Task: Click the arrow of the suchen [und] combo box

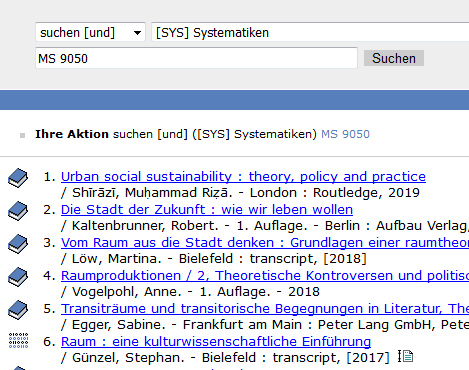Action: (x=137, y=33)
